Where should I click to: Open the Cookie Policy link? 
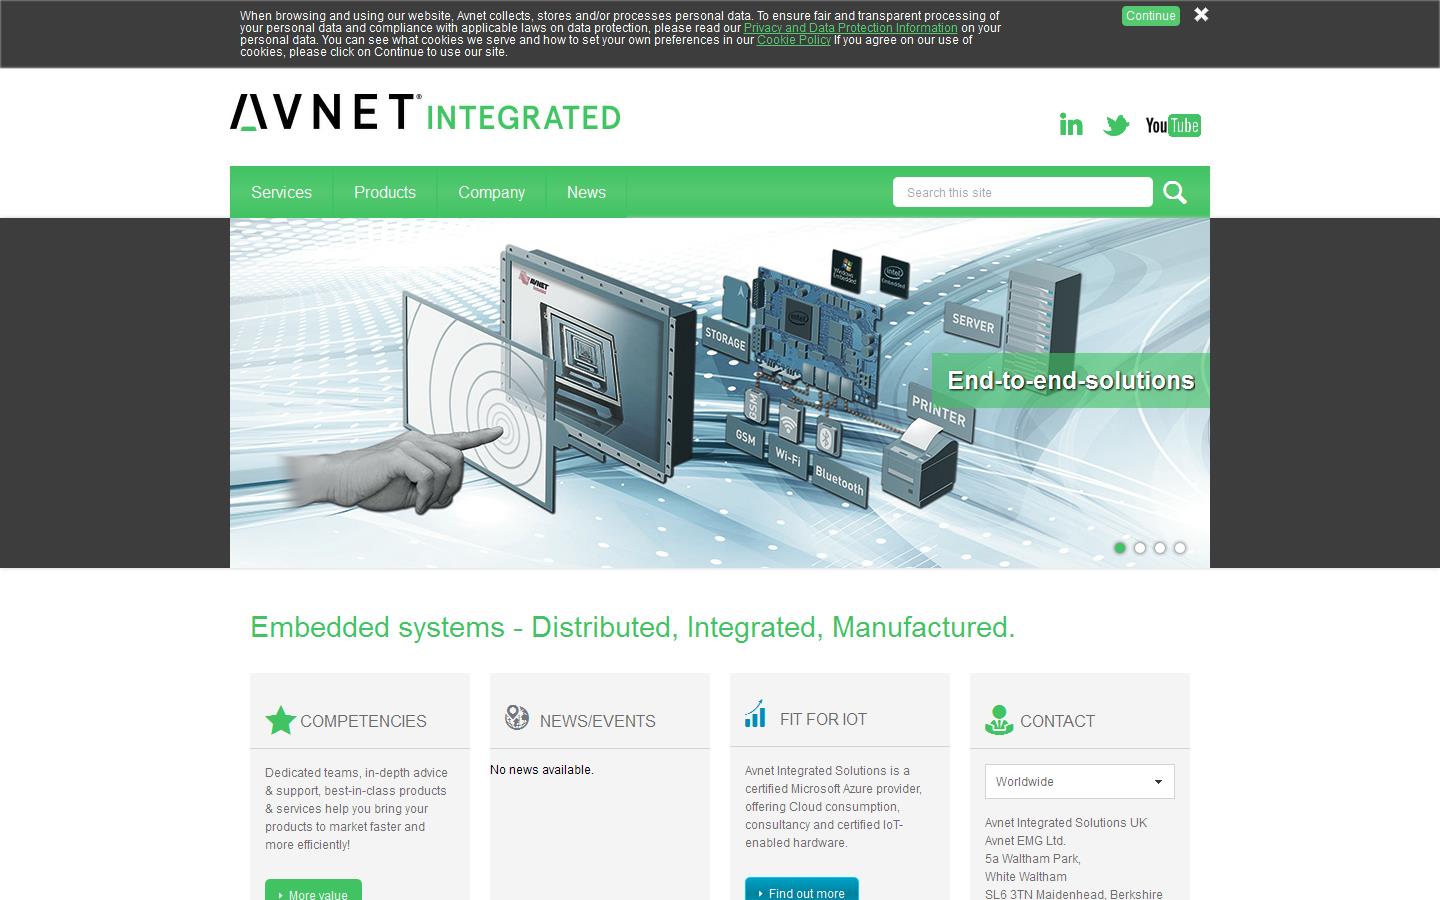coord(793,40)
